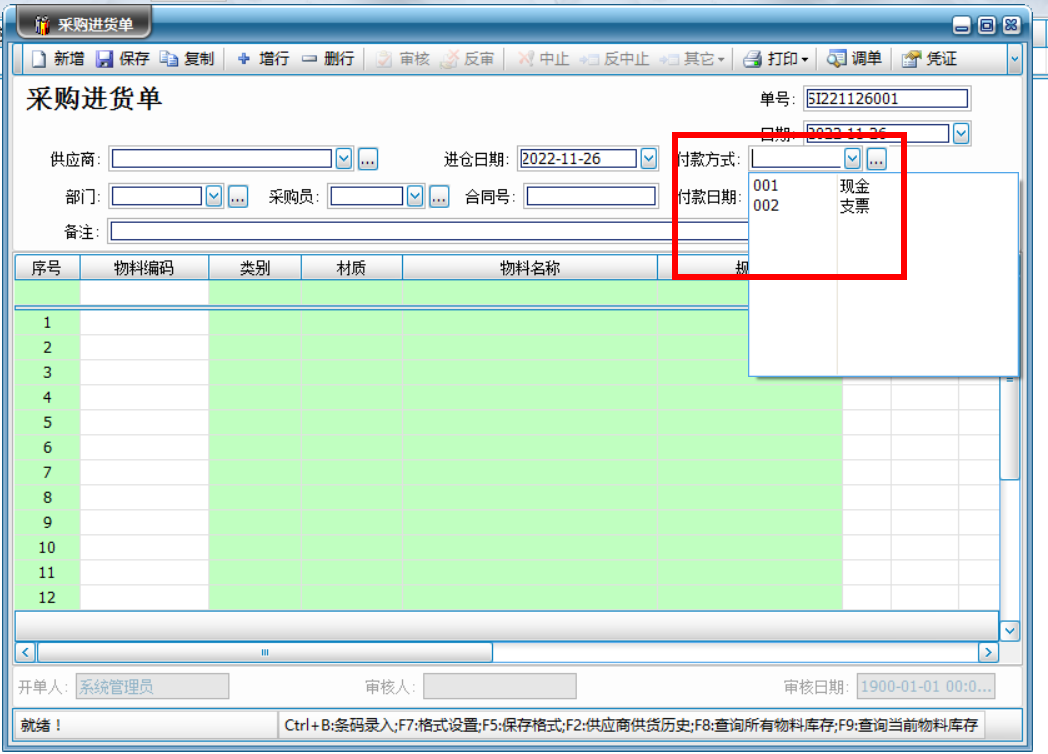Click the 反中止 toolbar icon
The width and height of the screenshot is (1048, 754).
pyautogui.click(x=589, y=59)
